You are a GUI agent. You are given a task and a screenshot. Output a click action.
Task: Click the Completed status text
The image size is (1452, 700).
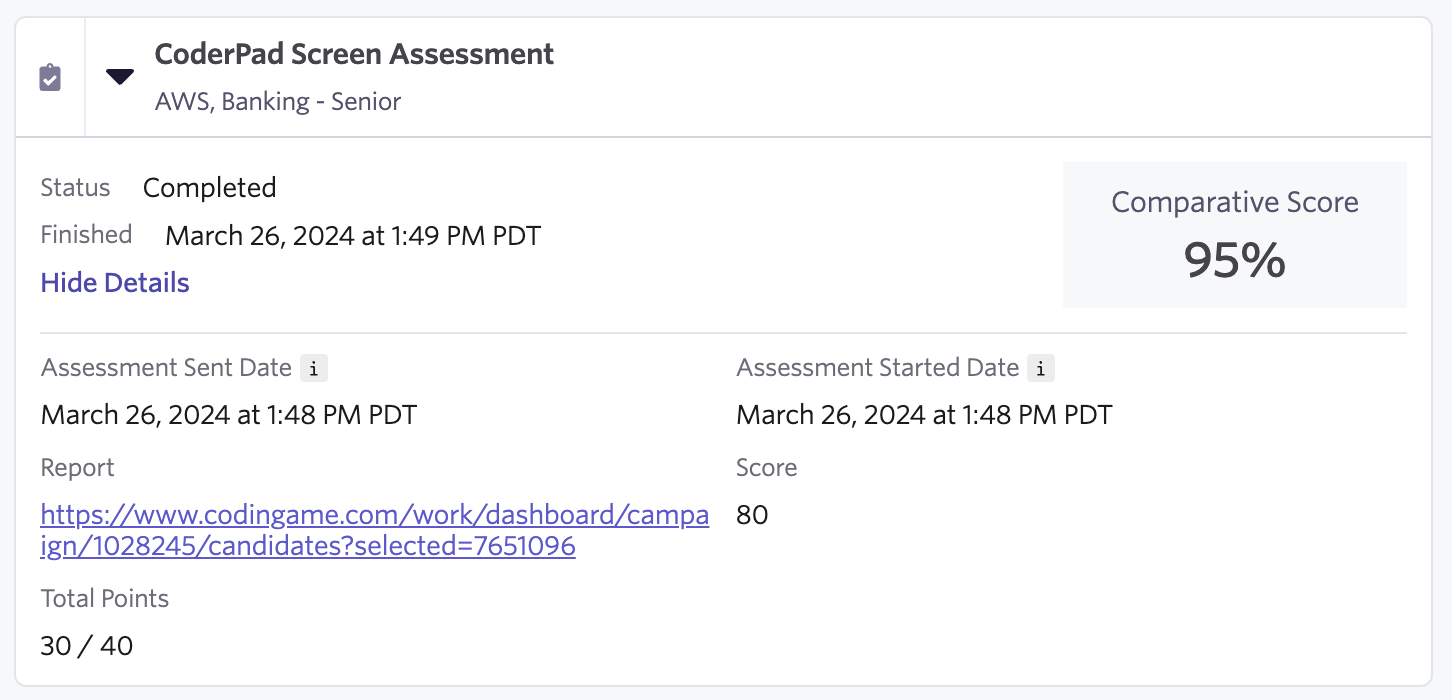(x=209, y=188)
